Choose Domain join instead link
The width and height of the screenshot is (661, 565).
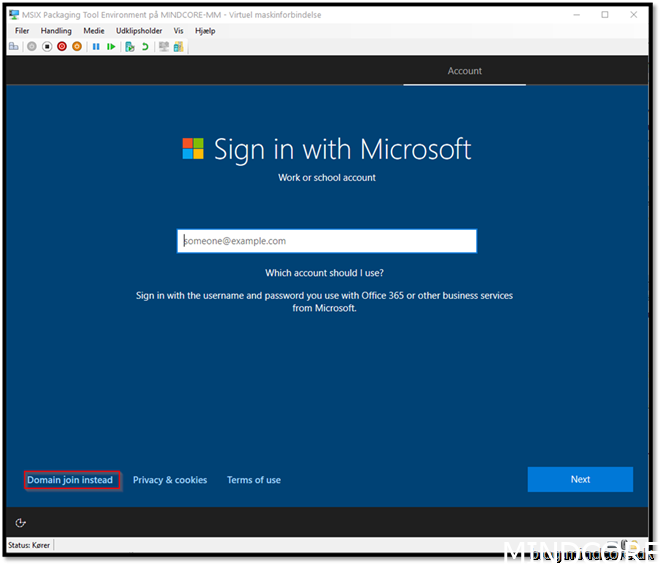pyautogui.click(x=70, y=480)
